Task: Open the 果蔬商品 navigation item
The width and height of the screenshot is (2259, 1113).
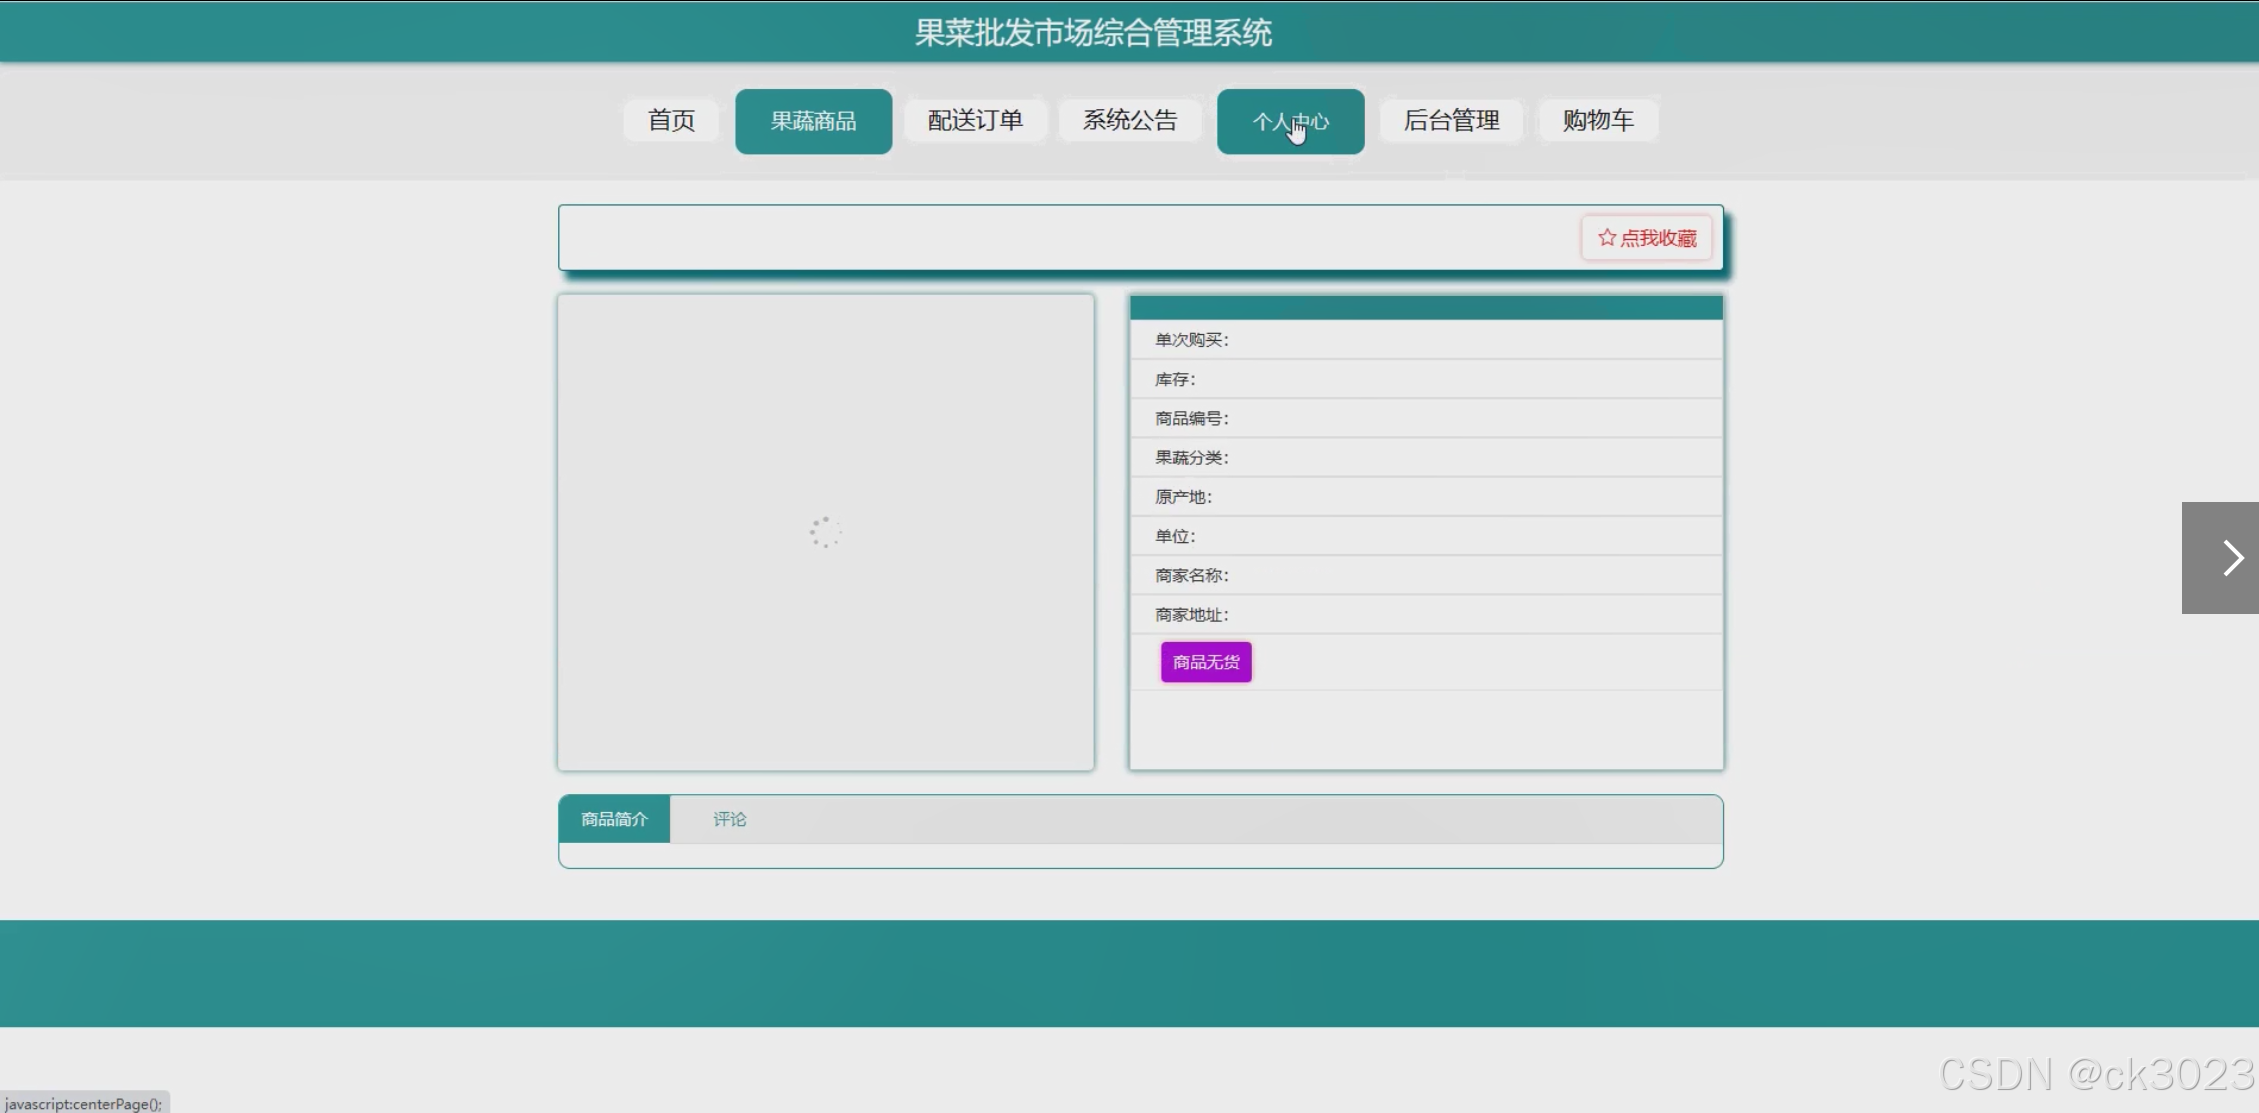Action: coord(813,121)
